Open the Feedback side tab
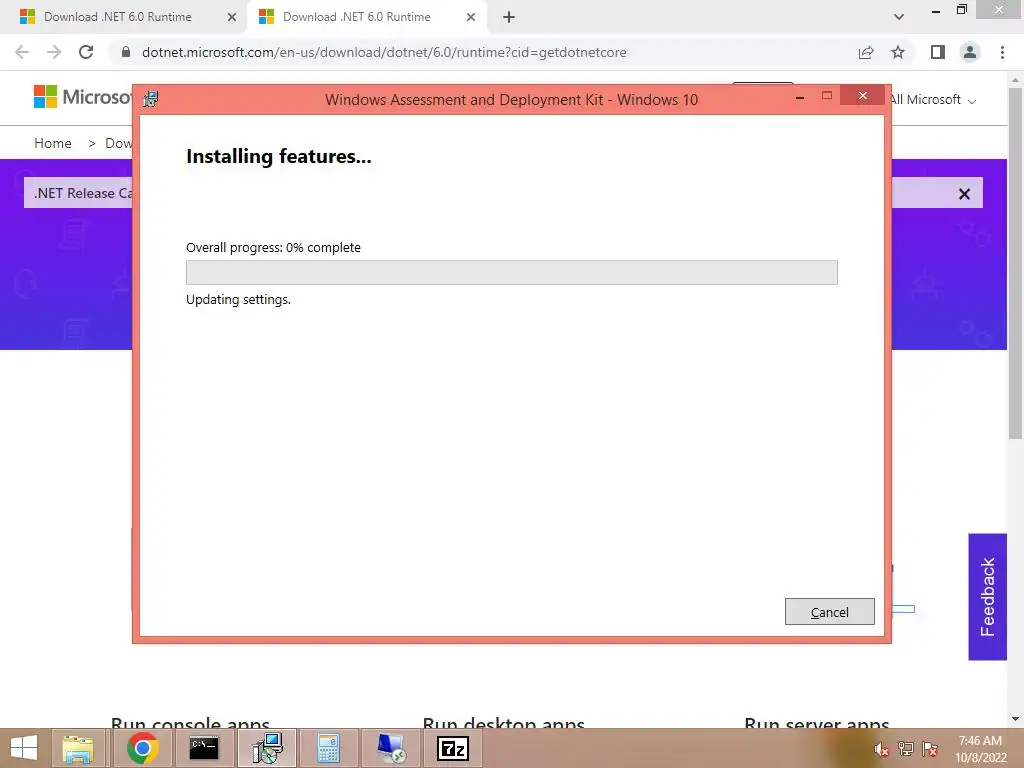This screenshot has width=1024, height=768. [987, 596]
